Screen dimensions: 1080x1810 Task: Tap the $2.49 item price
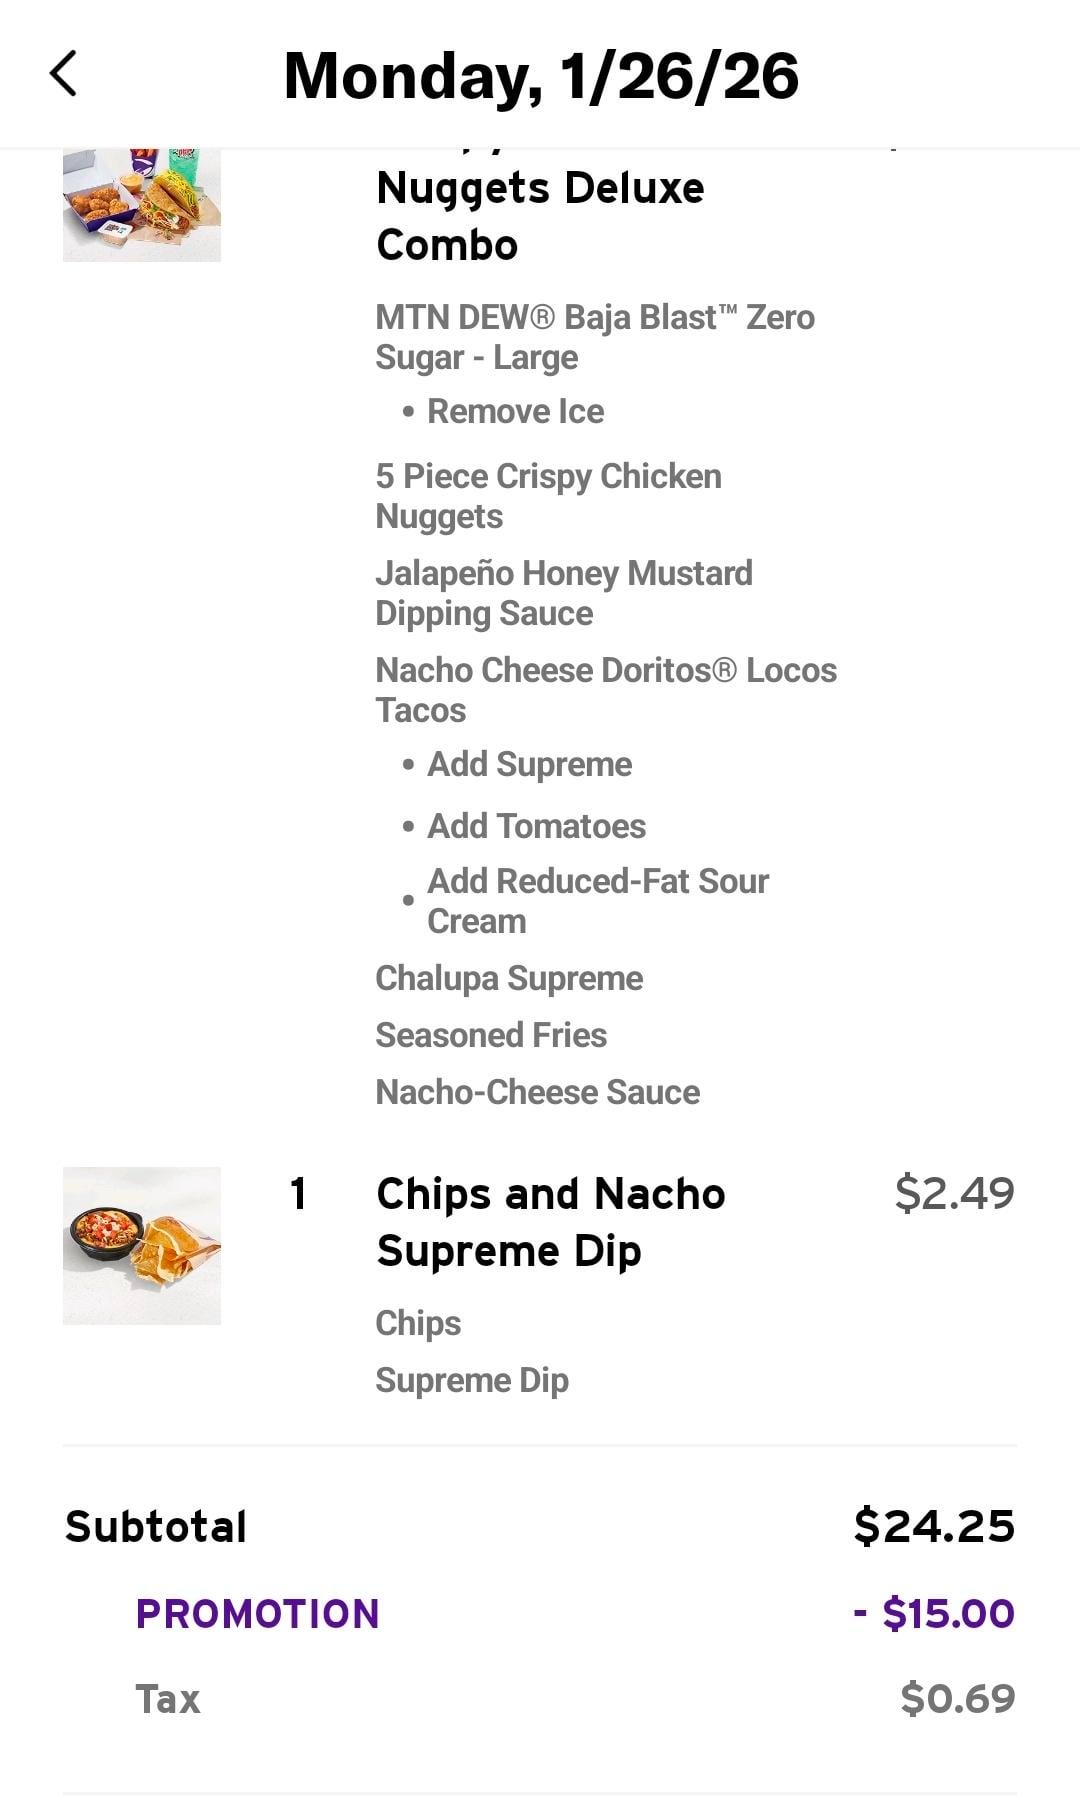click(x=954, y=1192)
